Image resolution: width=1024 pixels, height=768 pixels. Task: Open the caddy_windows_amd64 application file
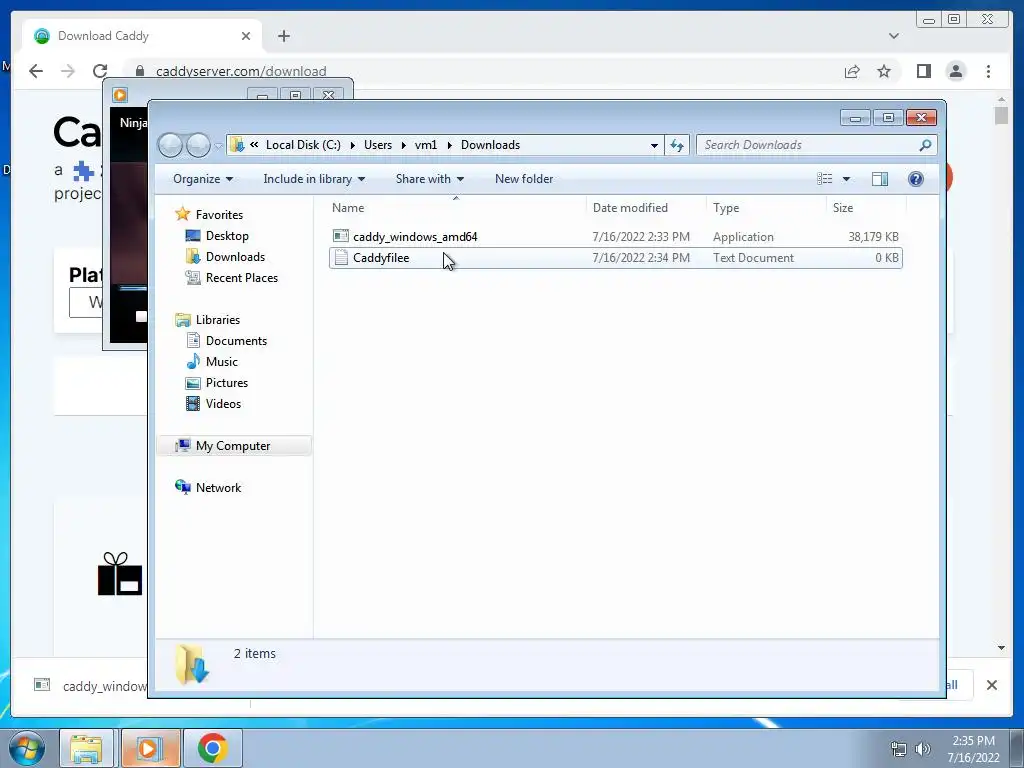coord(415,236)
